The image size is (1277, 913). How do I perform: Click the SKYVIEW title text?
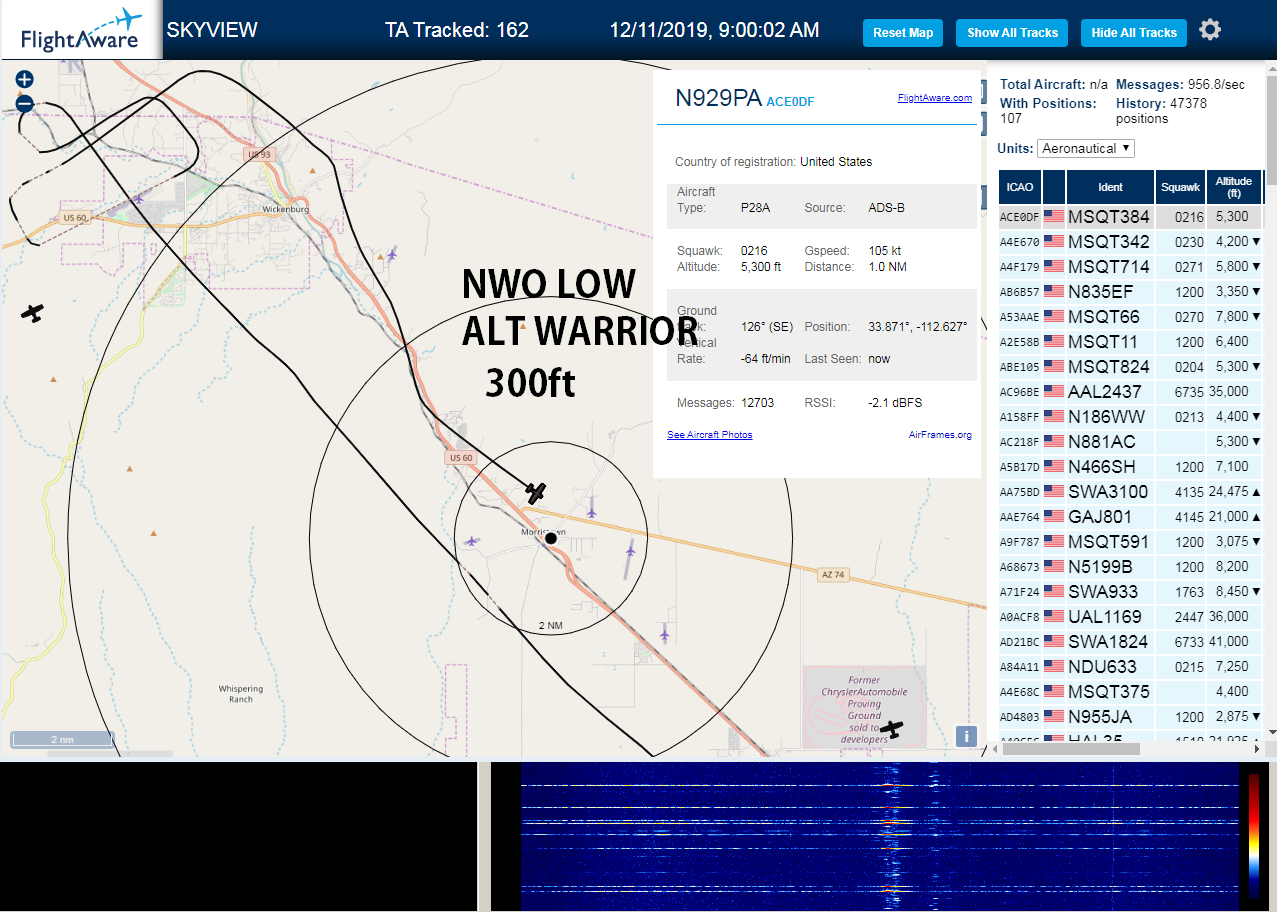(212, 30)
